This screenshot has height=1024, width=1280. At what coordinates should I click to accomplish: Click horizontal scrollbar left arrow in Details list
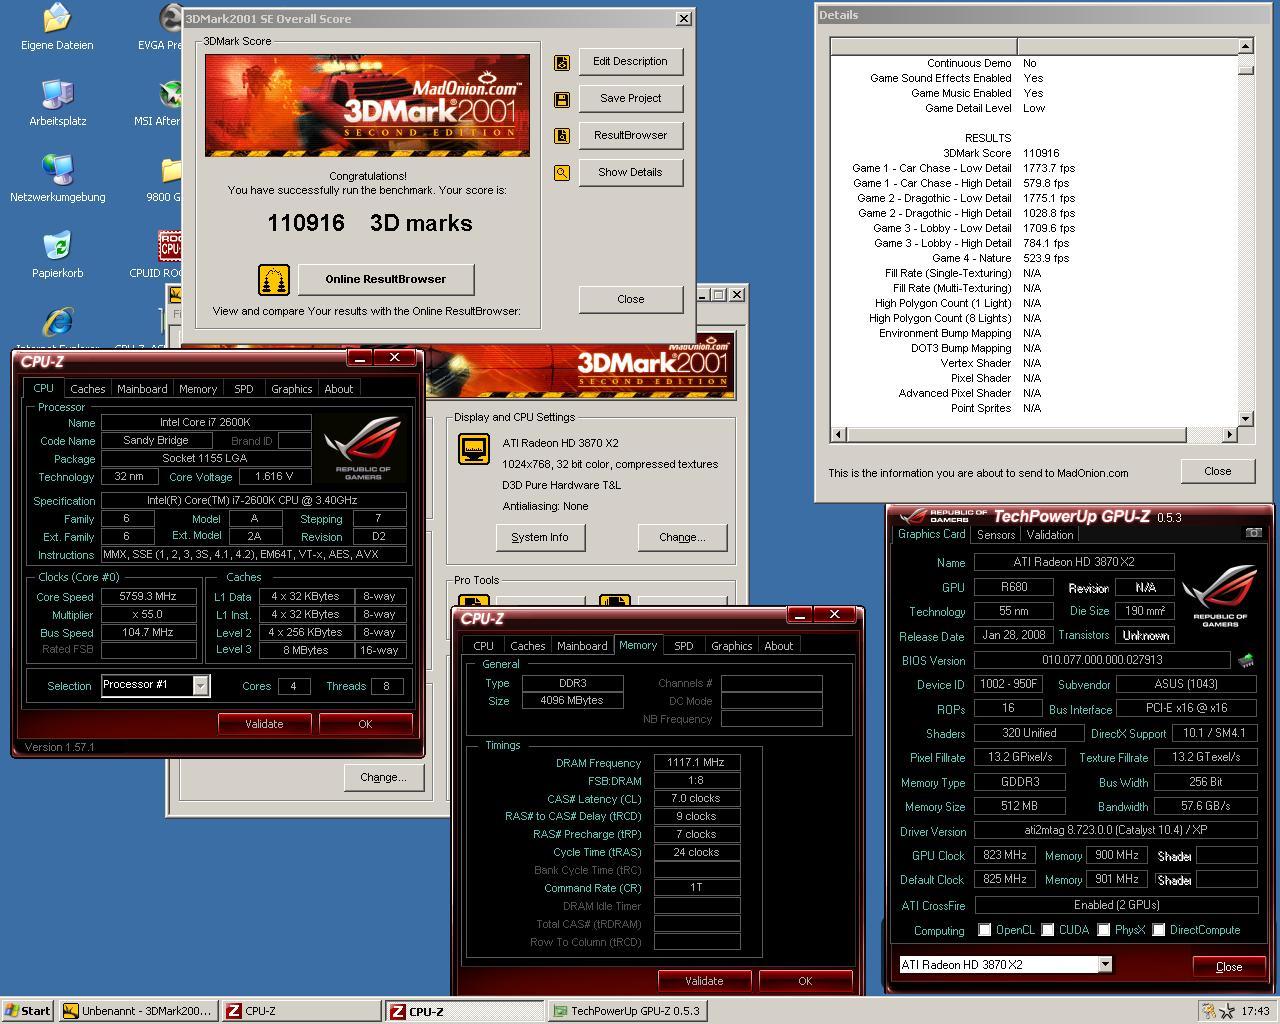click(838, 434)
